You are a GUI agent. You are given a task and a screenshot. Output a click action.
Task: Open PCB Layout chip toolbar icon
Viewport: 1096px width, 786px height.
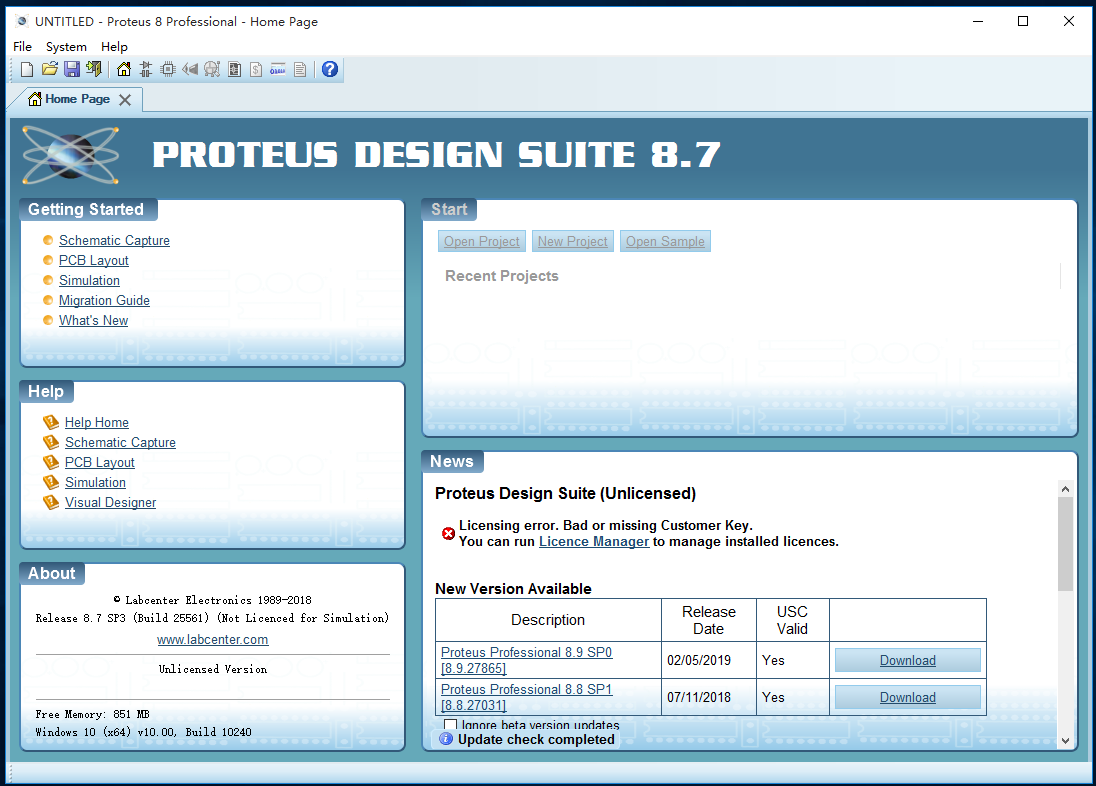[168, 69]
